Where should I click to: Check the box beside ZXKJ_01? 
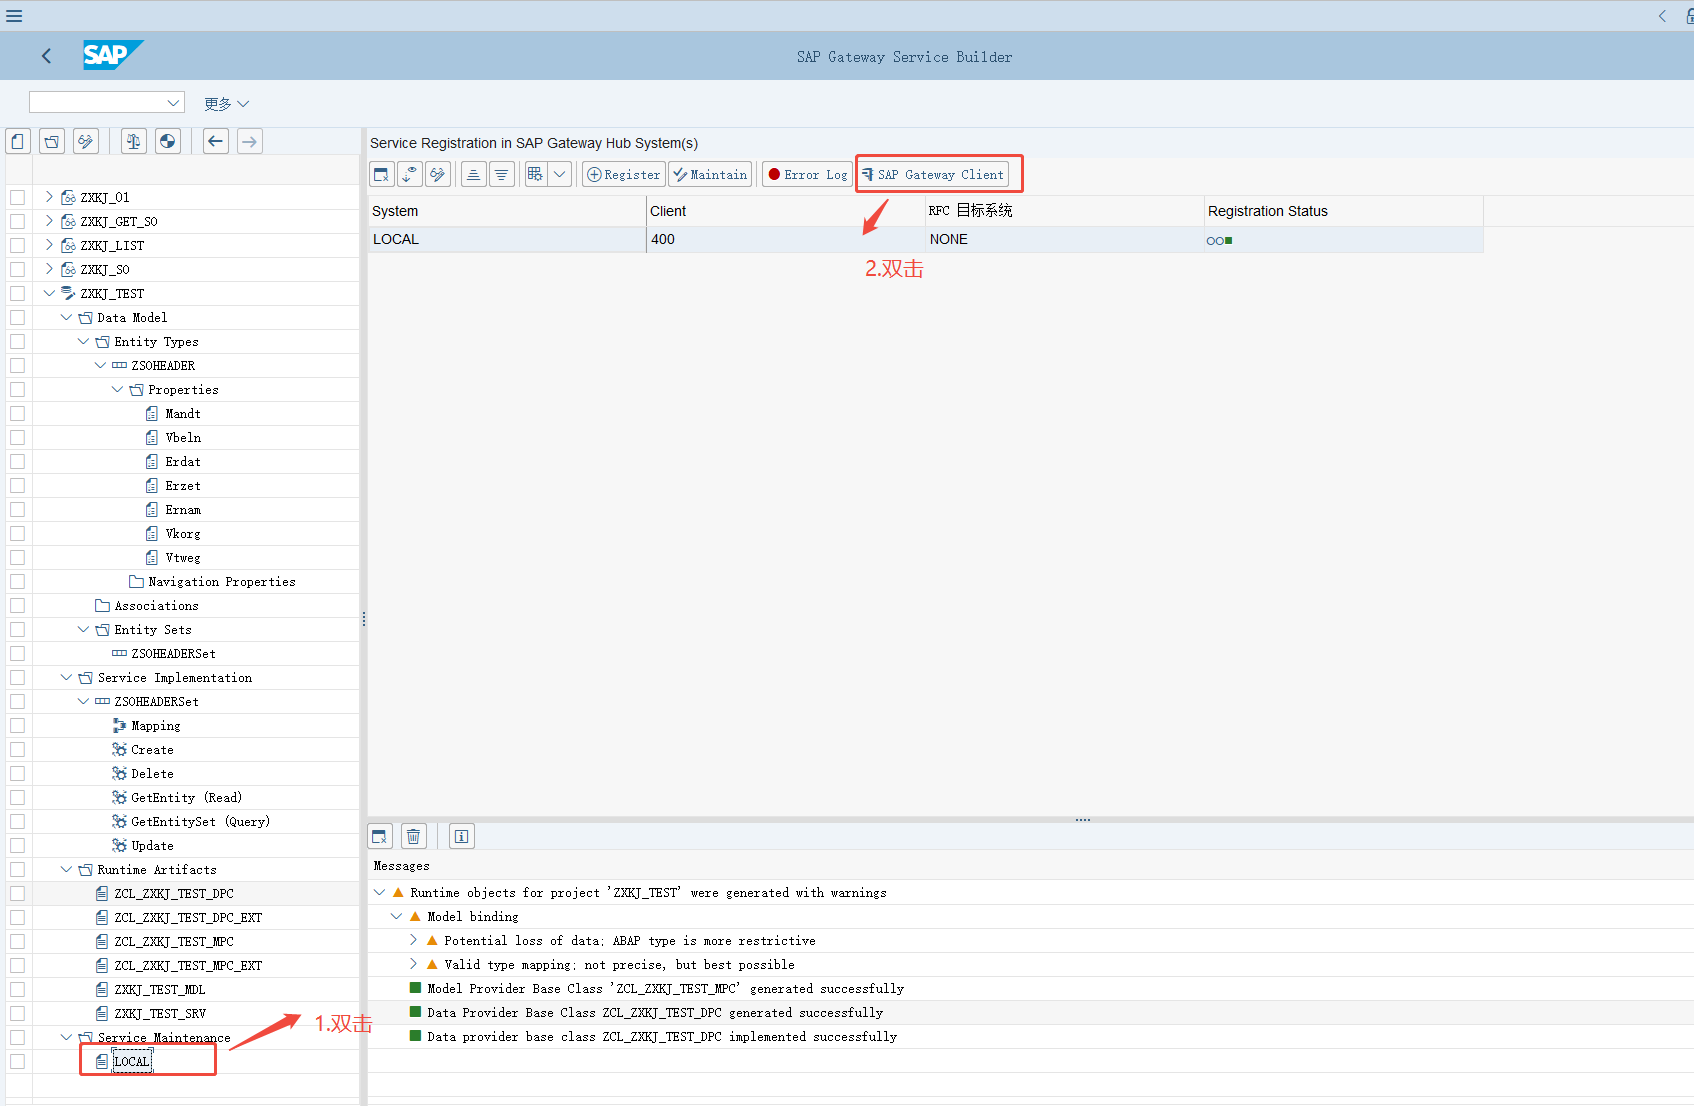coord(18,198)
